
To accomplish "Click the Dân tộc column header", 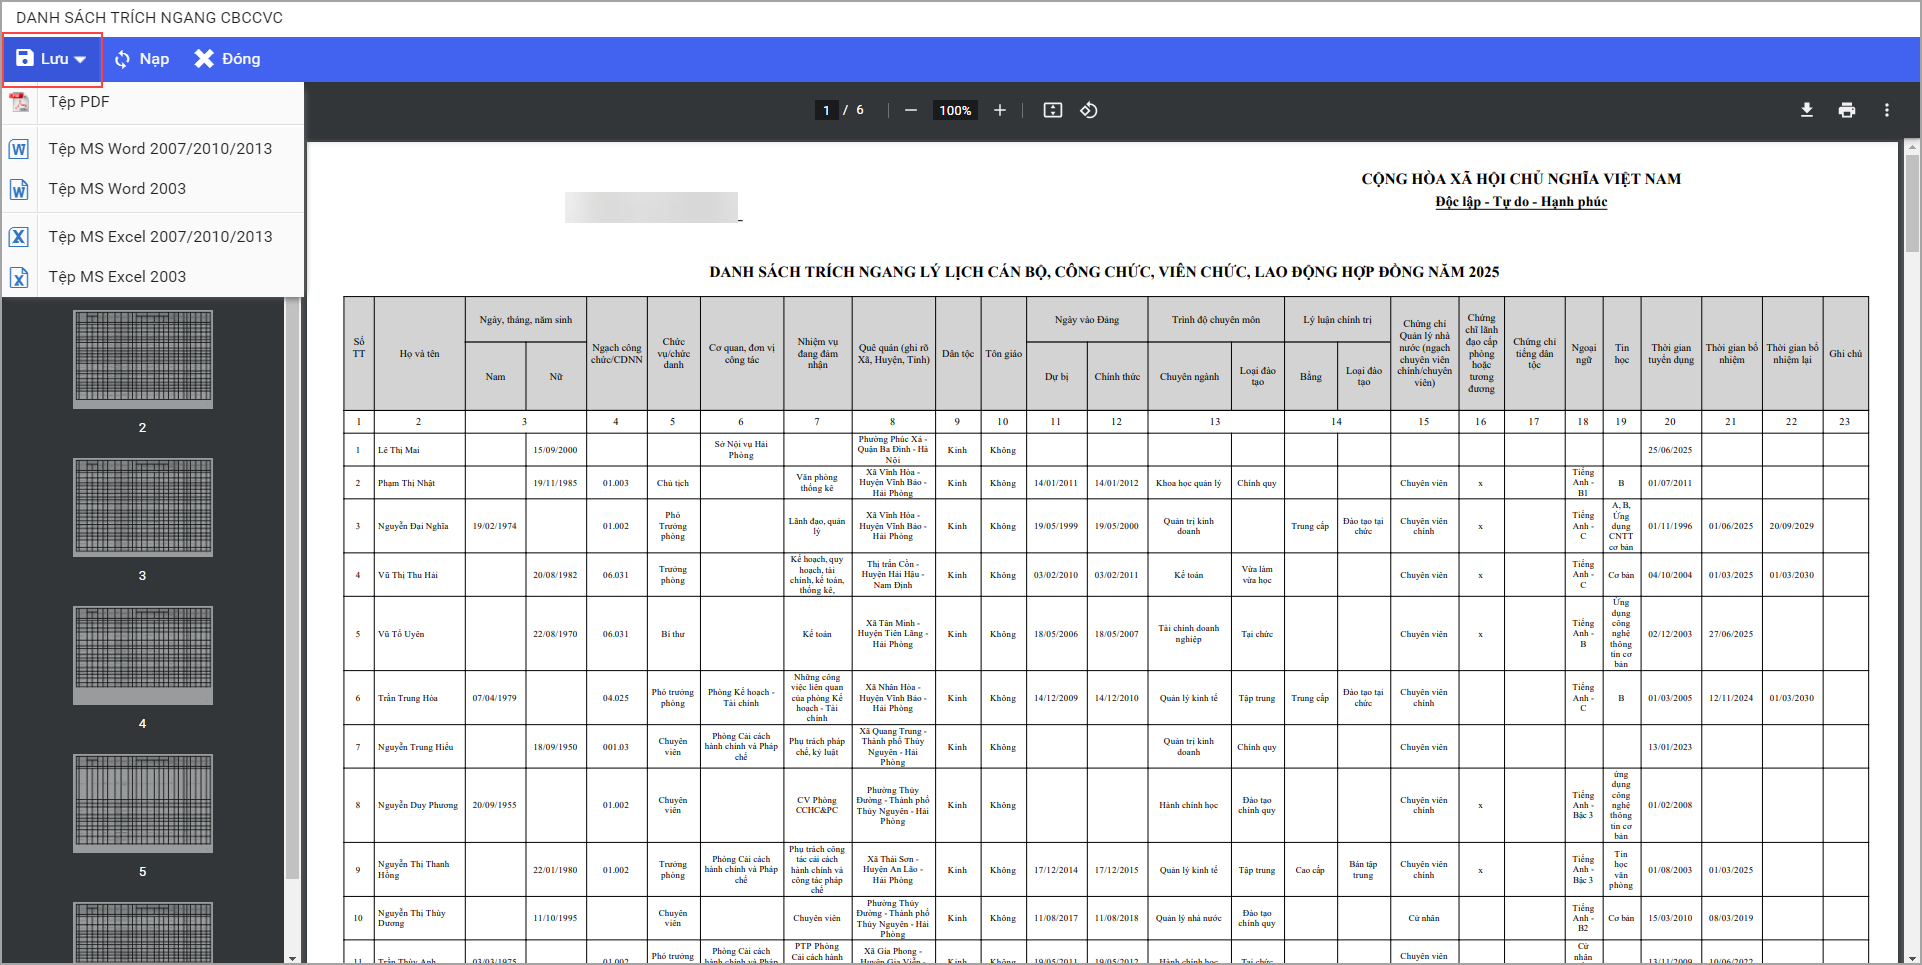I will pos(957,354).
